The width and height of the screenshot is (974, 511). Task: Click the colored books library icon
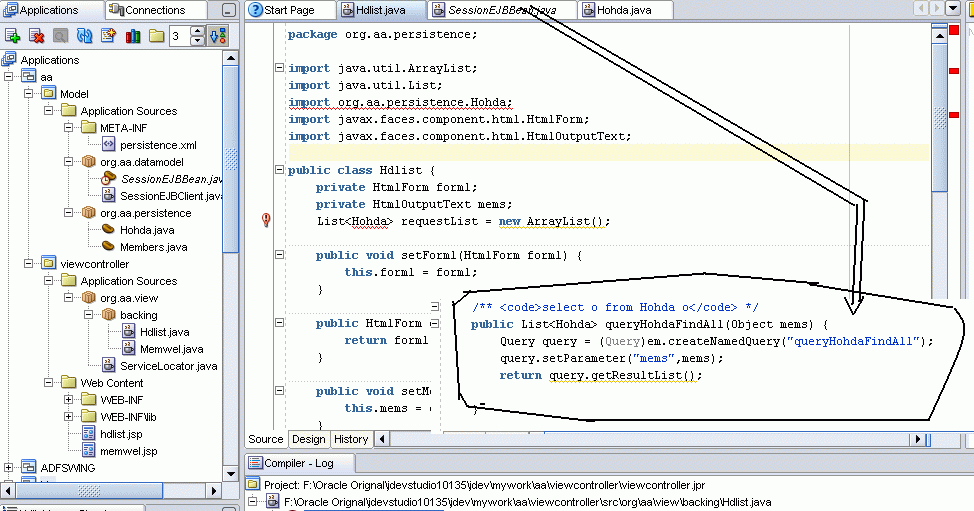point(133,36)
